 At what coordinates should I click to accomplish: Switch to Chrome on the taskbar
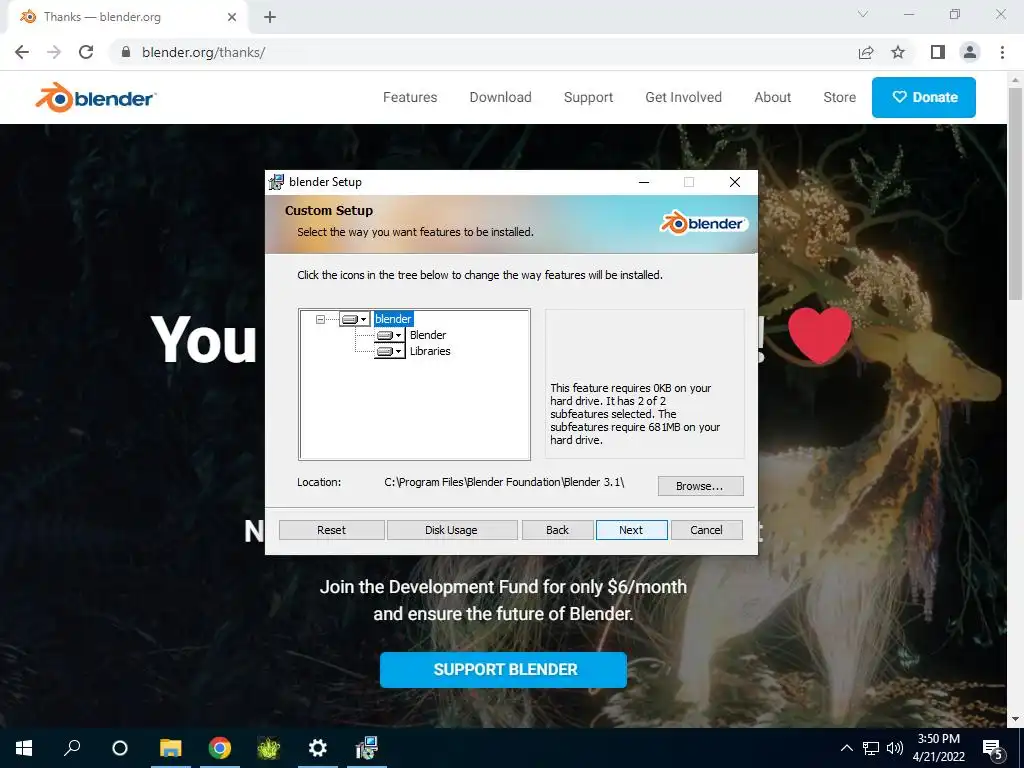click(x=219, y=748)
